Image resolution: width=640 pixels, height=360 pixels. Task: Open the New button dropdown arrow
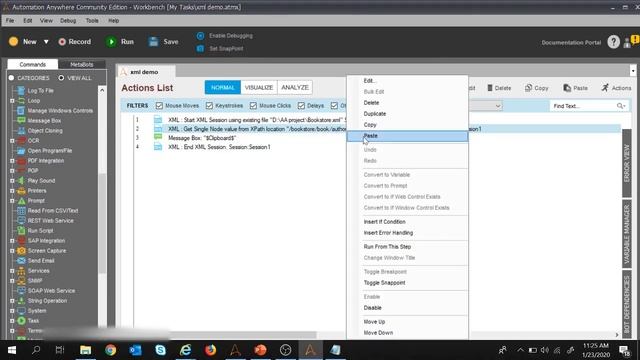(x=46, y=42)
